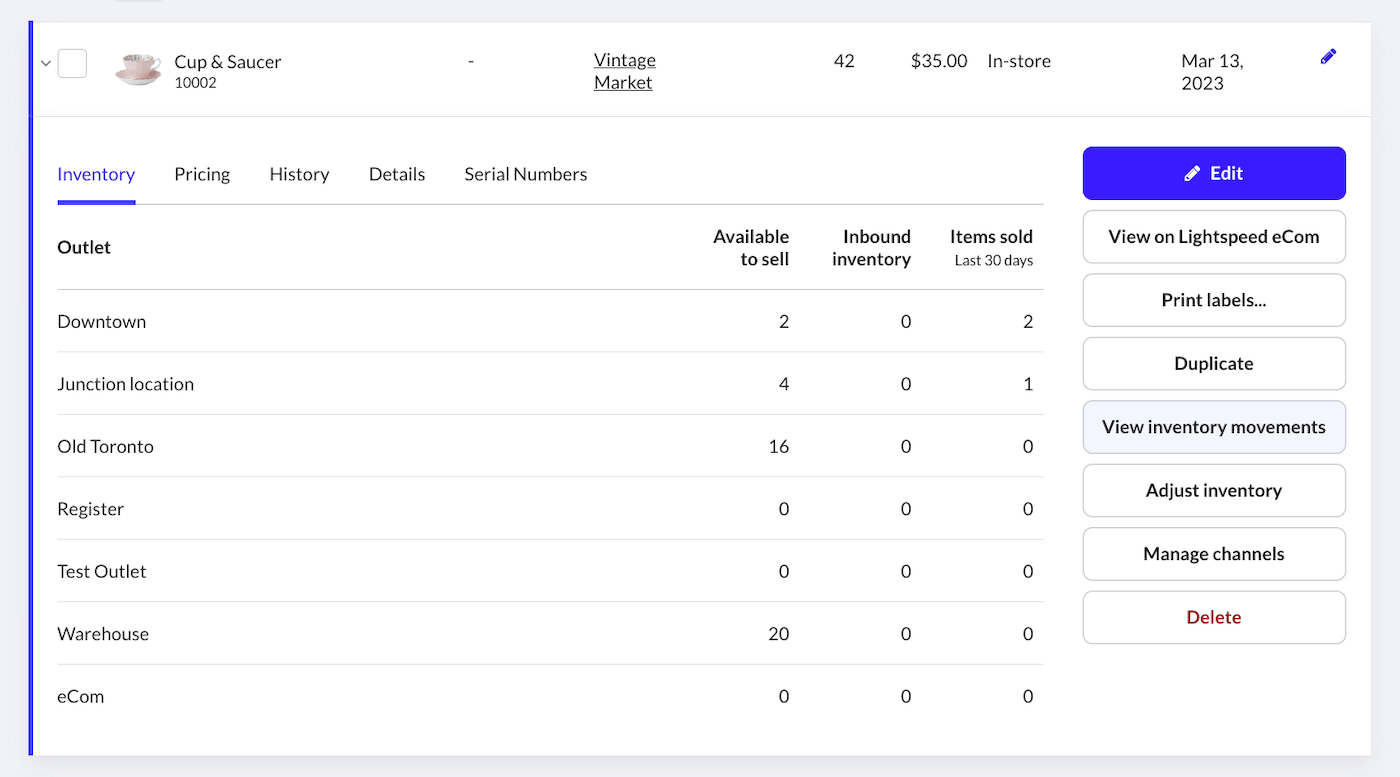Open the Cup & Saucer product thumbnail
The width and height of the screenshot is (1400, 777).
click(138, 68)
